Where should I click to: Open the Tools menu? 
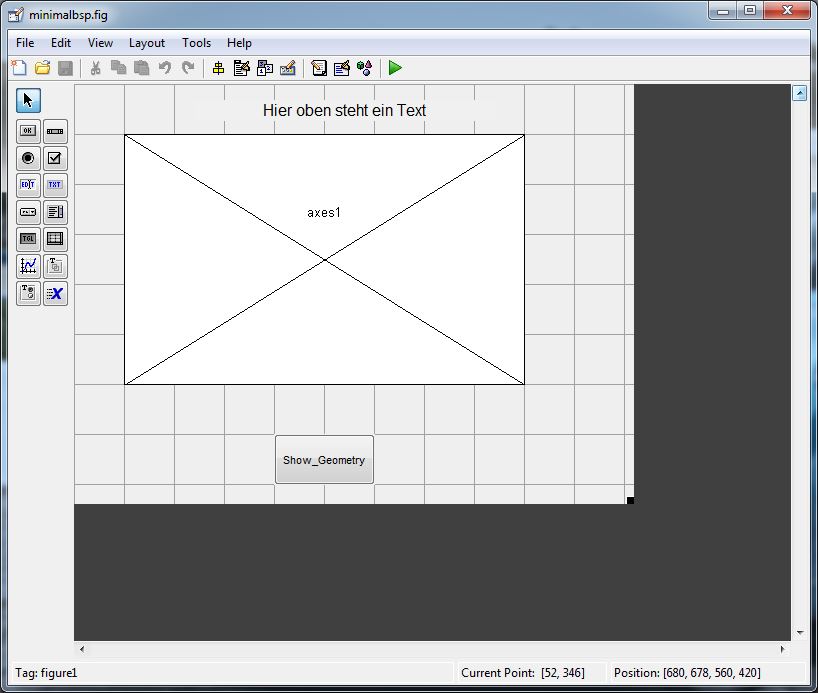tap(196, 43)
